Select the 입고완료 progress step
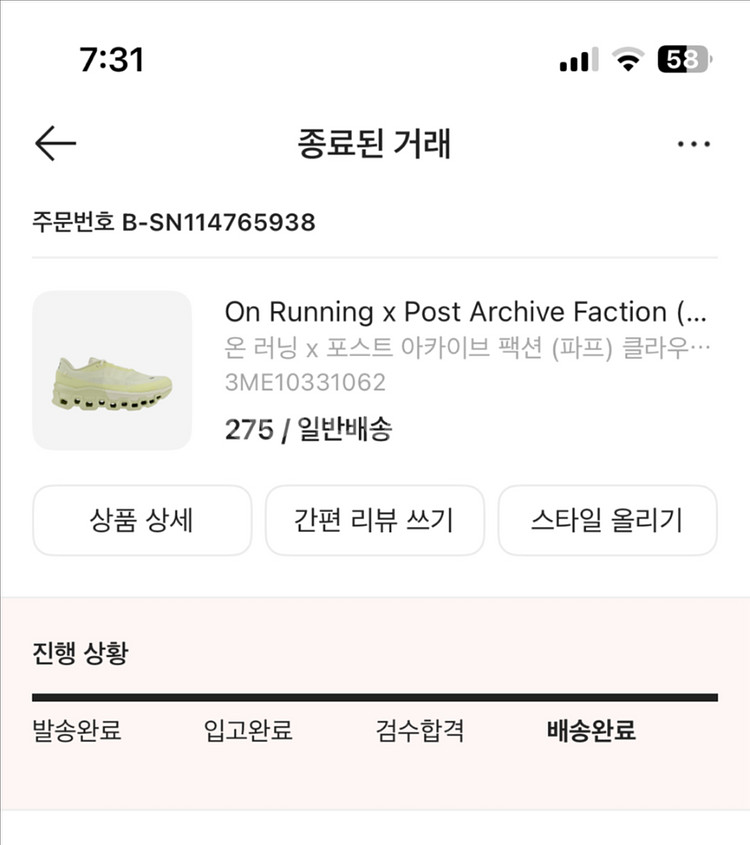 click(248, 731)
